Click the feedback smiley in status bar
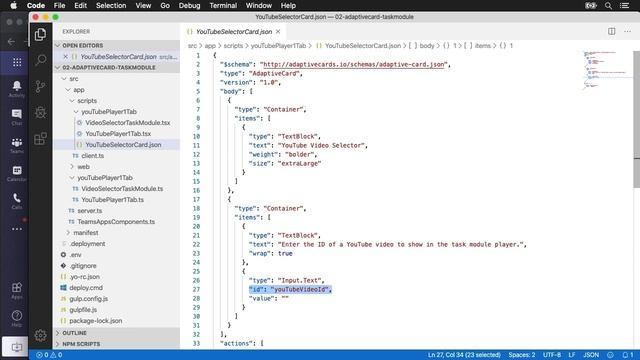The width and height of the screenshot is (640, 360). click(610, 355)
